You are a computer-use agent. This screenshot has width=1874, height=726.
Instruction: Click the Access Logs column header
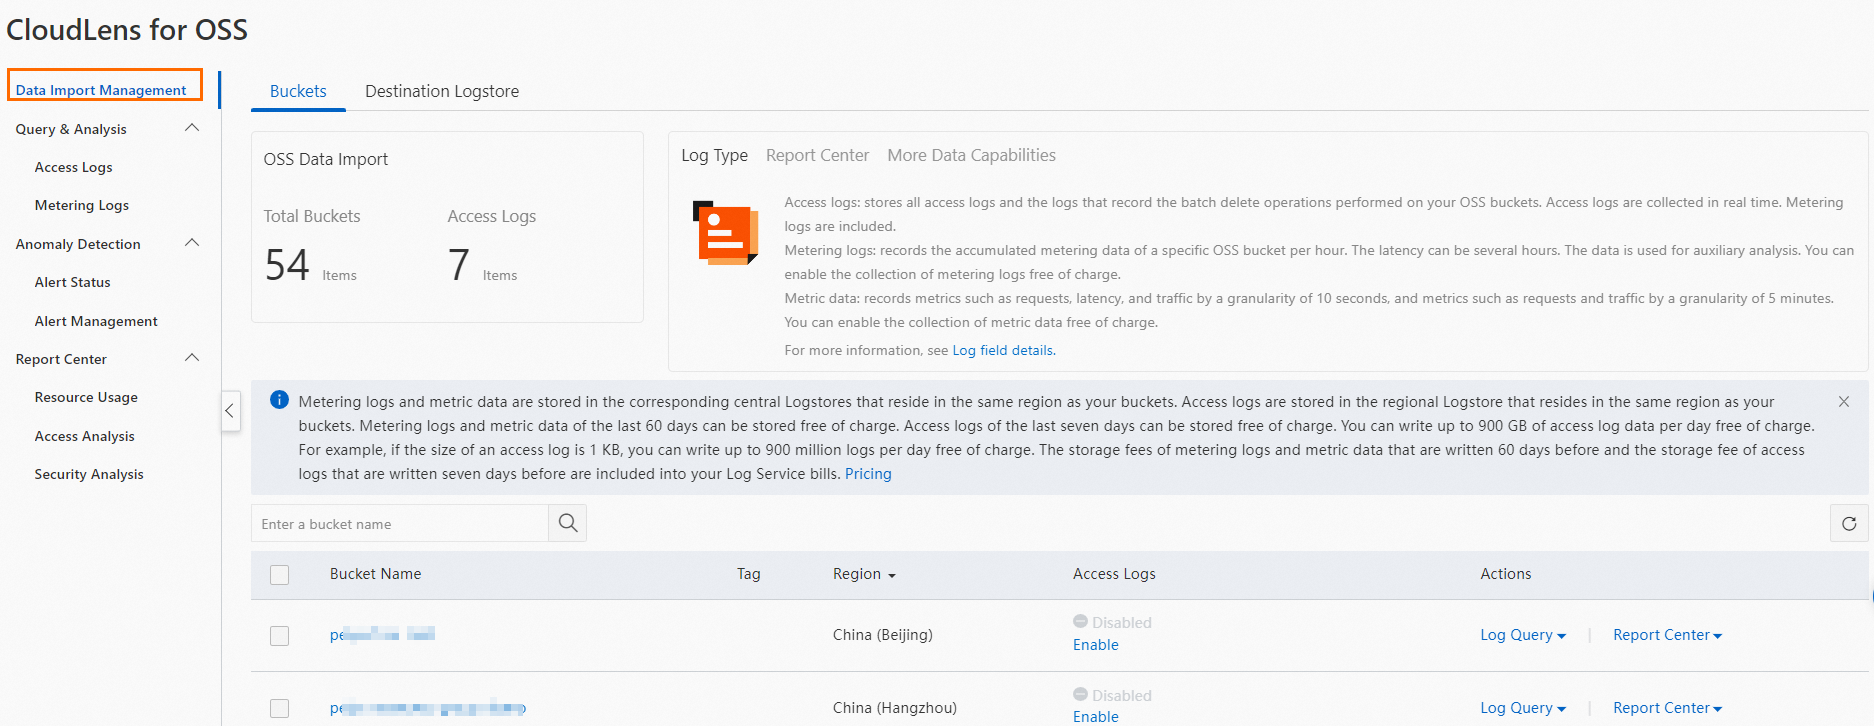tap(1114, 574)
